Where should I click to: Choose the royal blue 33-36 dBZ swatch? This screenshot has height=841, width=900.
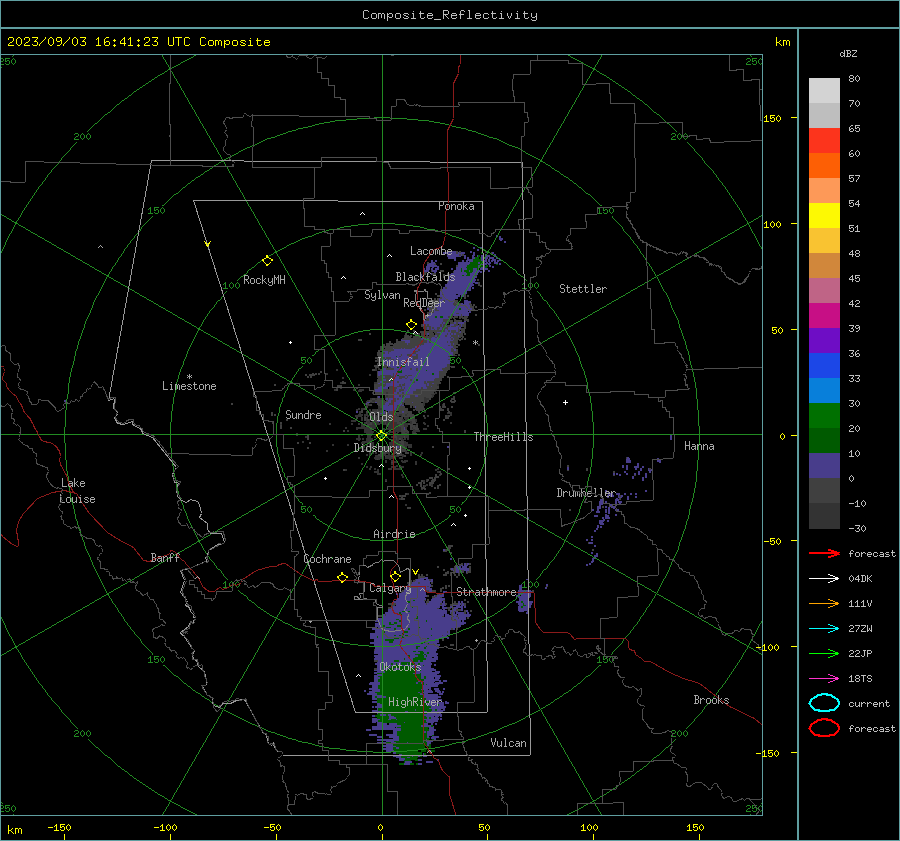pyautogui.click(x=824, y=366)
